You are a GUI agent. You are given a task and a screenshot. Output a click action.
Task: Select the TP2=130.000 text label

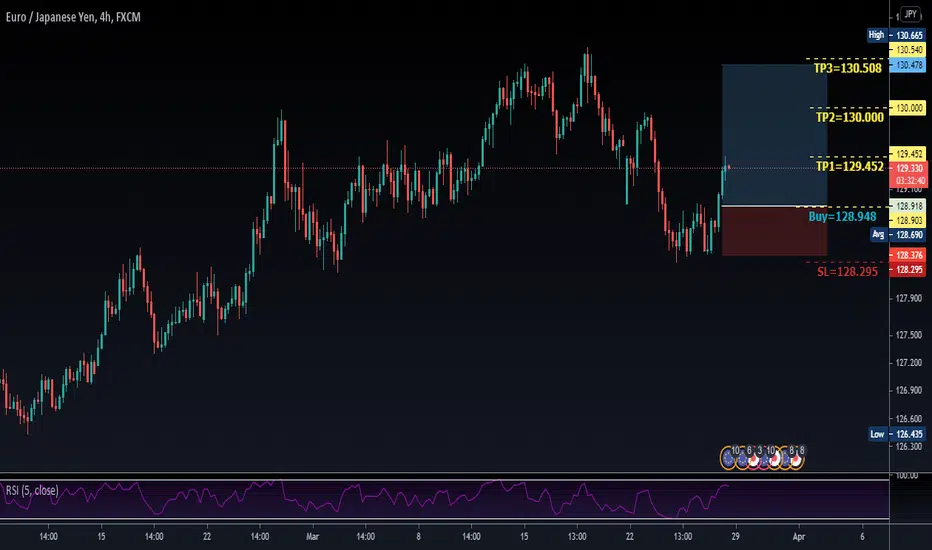[x=849, y=117]
